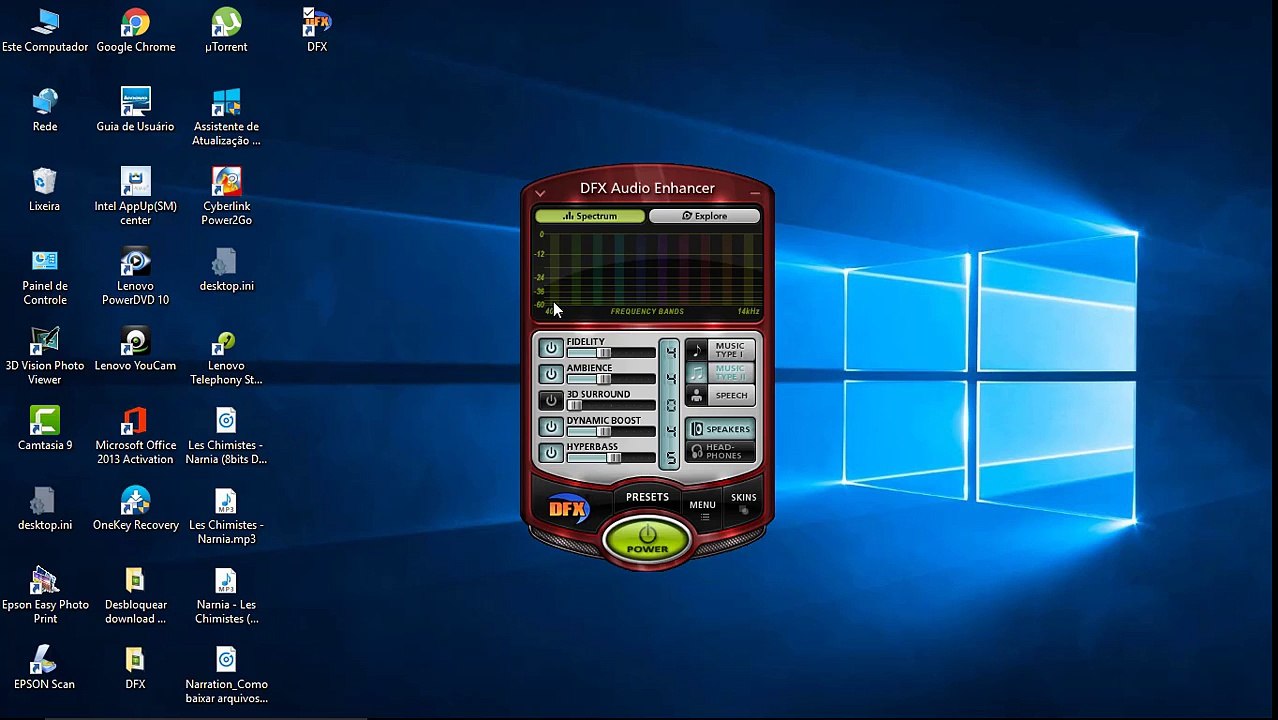Click the Hyperbass slider
Screen dimensions: 1278x720
tap(611, 458)
